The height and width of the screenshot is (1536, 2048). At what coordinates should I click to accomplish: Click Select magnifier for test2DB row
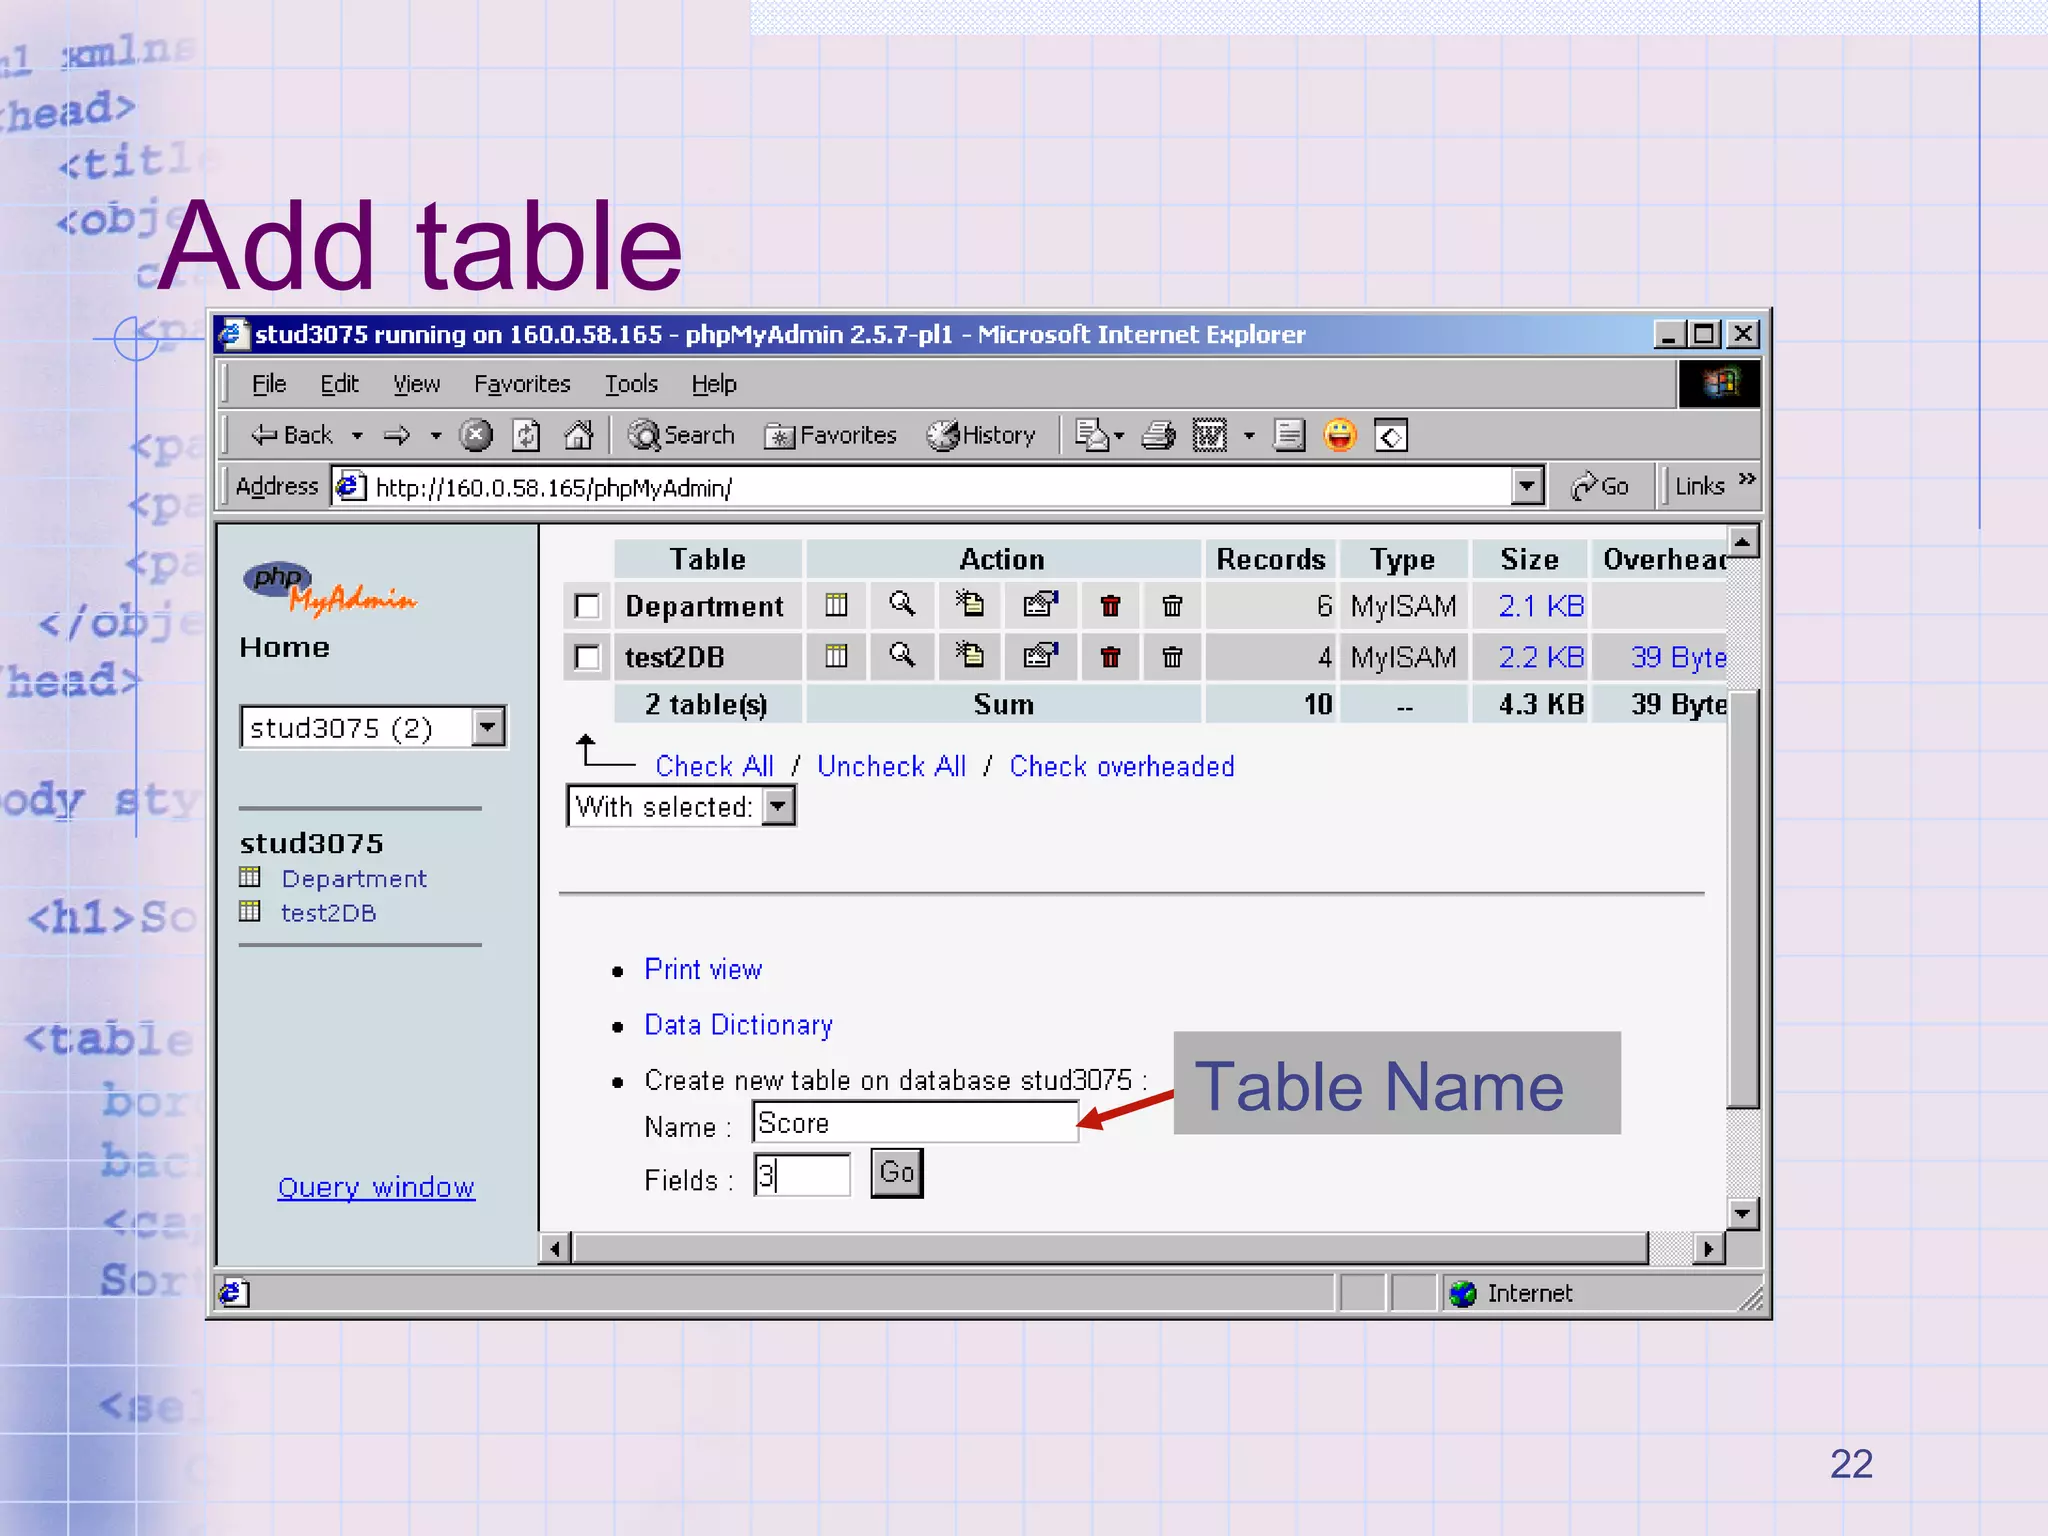click(x=902, y=655)
